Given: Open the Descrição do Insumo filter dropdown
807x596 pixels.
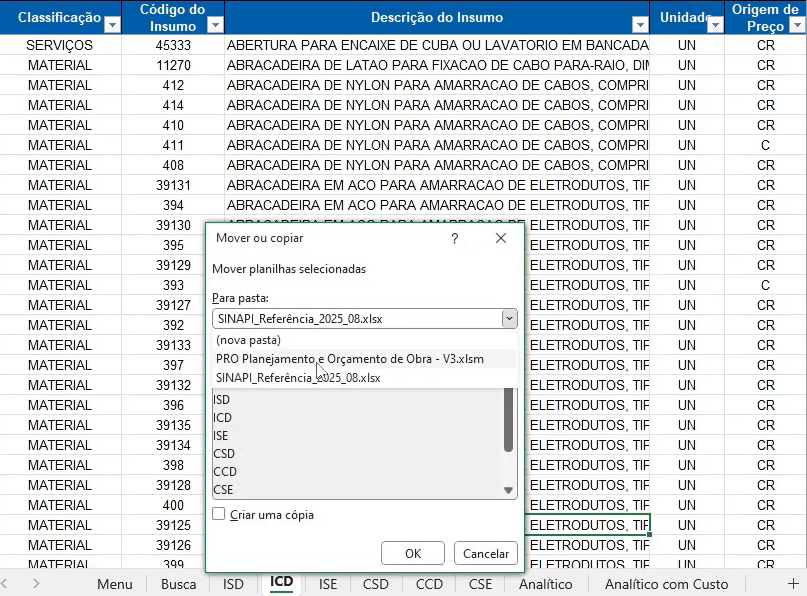Looking at the screenshot, I should pyautogui.click(x=639, y=25).
